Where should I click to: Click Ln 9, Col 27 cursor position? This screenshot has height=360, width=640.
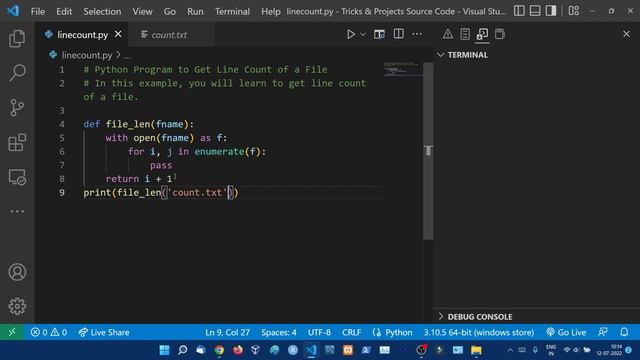[x=227, y=332]
